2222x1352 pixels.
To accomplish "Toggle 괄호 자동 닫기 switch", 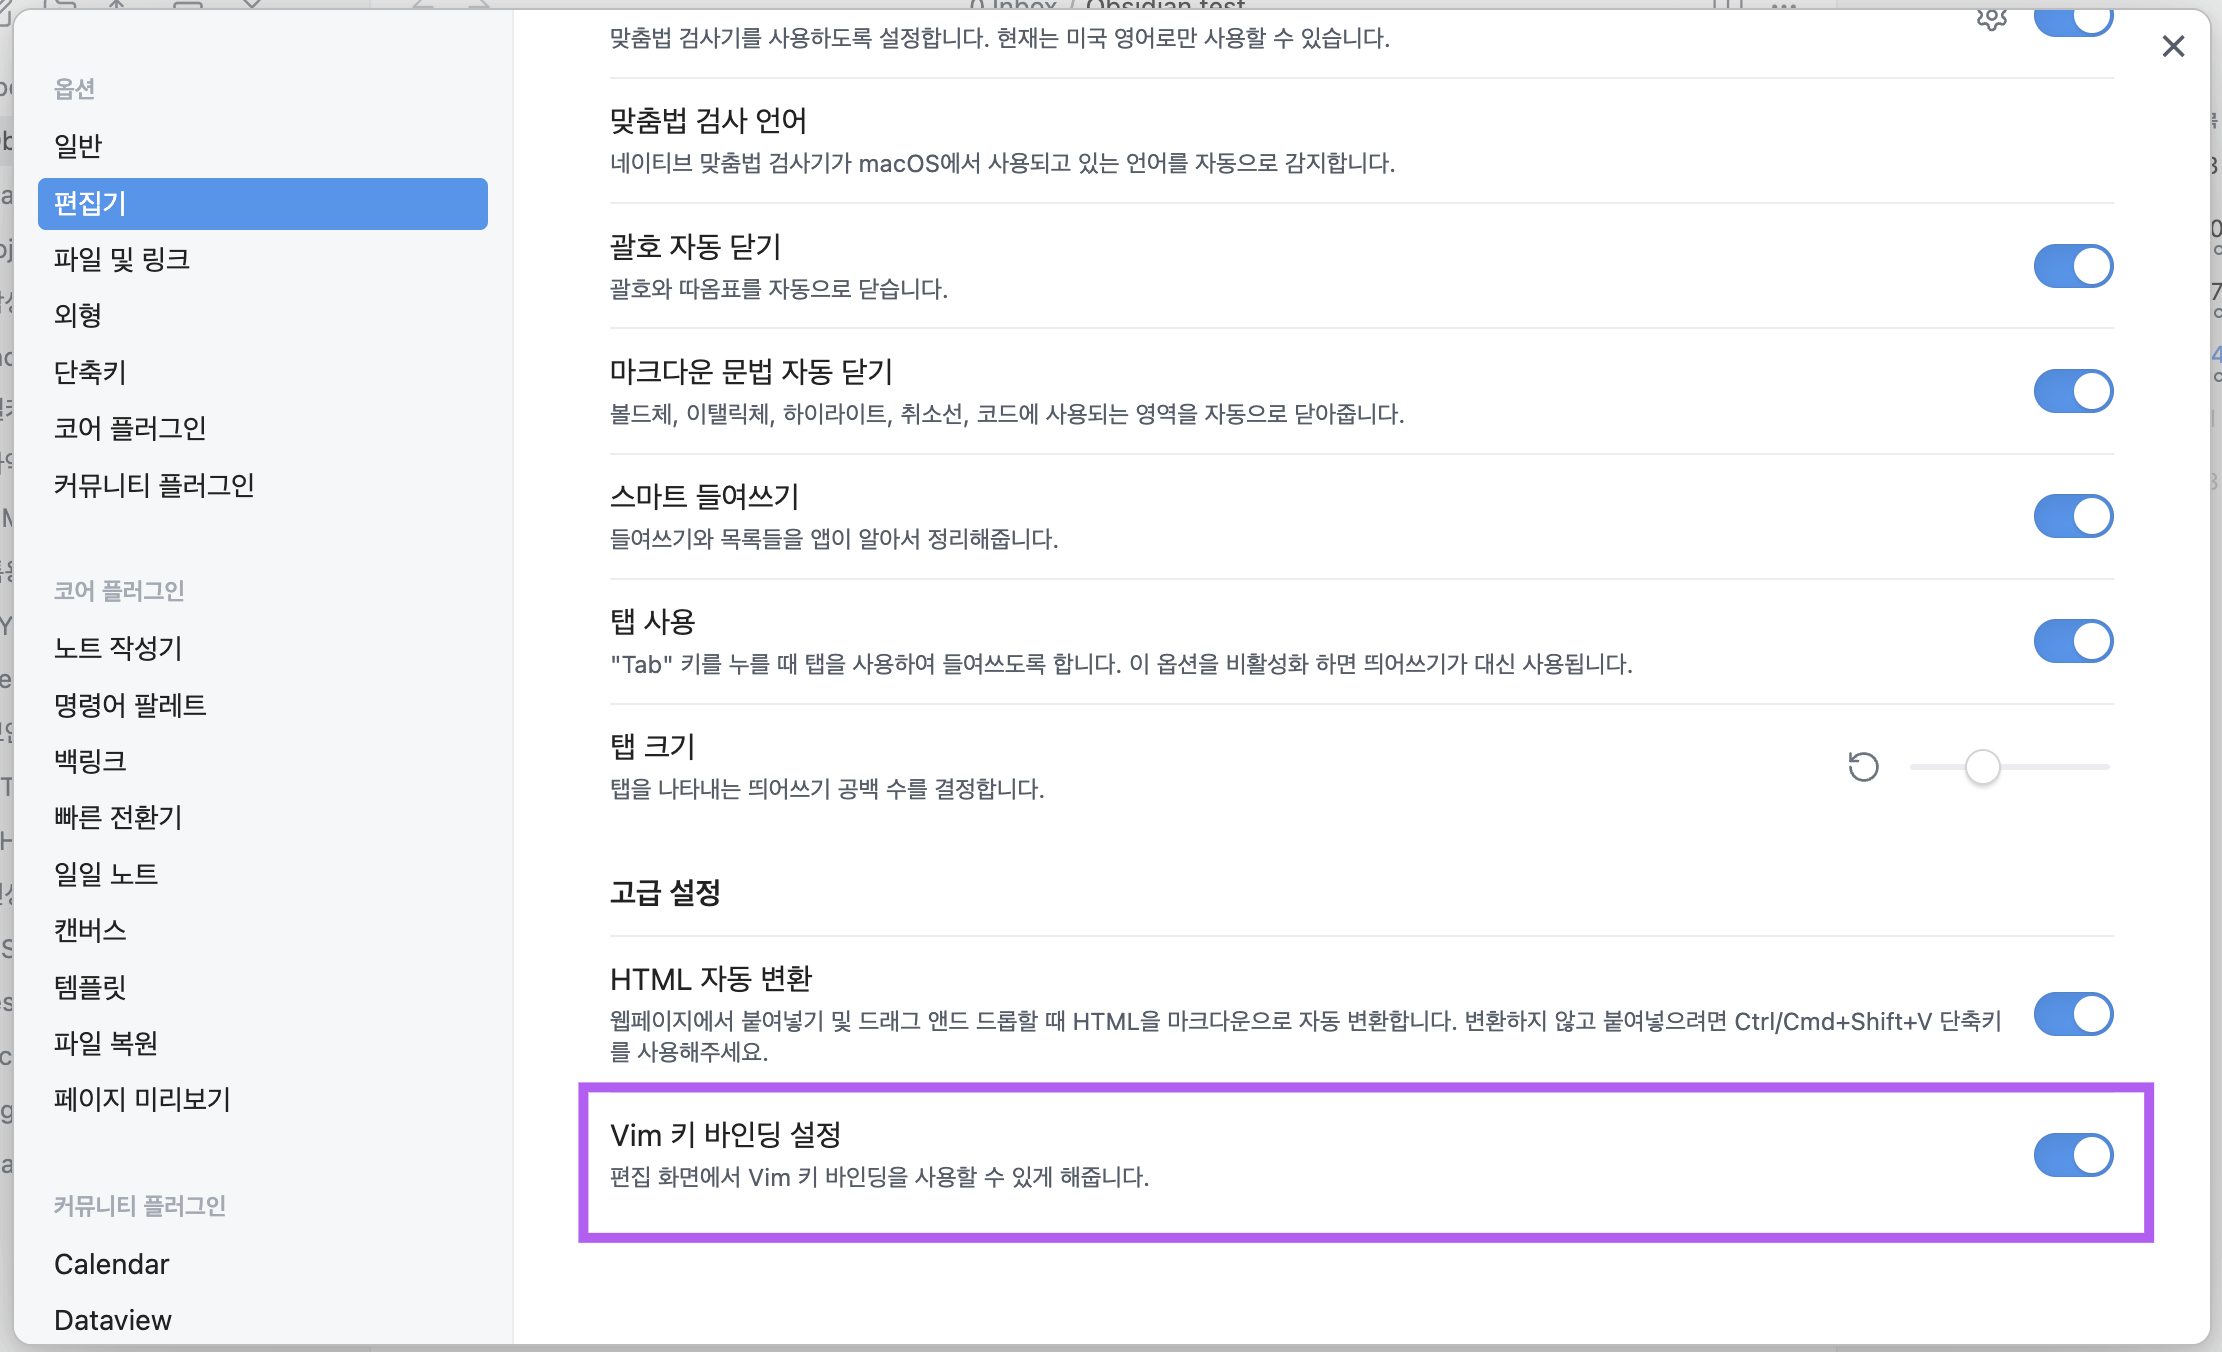I will (2073, 266).
